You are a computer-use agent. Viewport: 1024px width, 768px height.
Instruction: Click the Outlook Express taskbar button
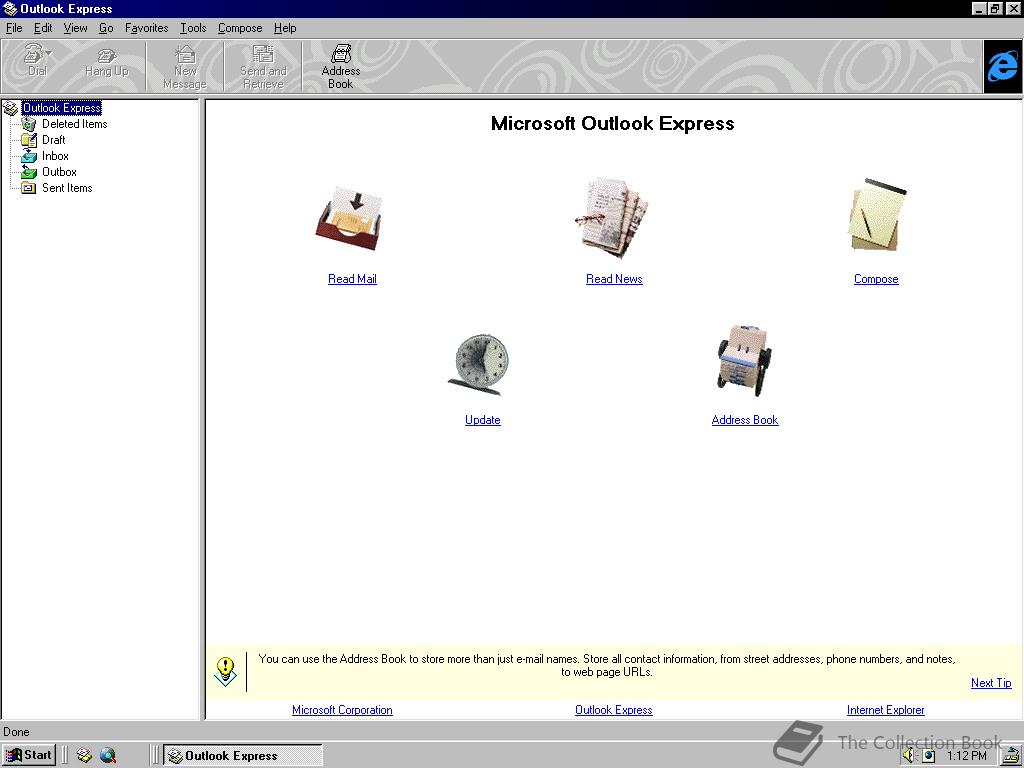point(243,756)
